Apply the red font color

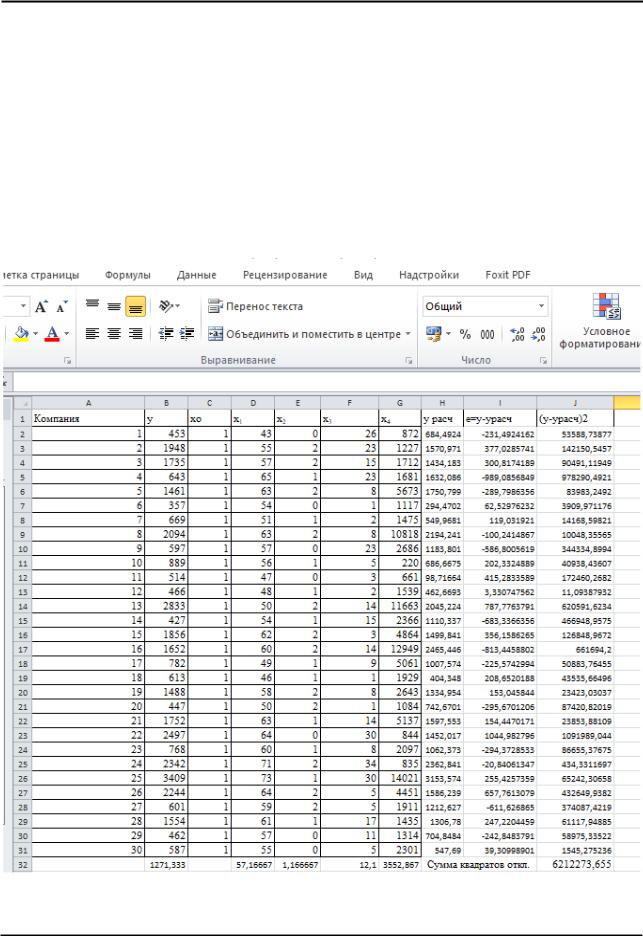(x=53, y=334)
